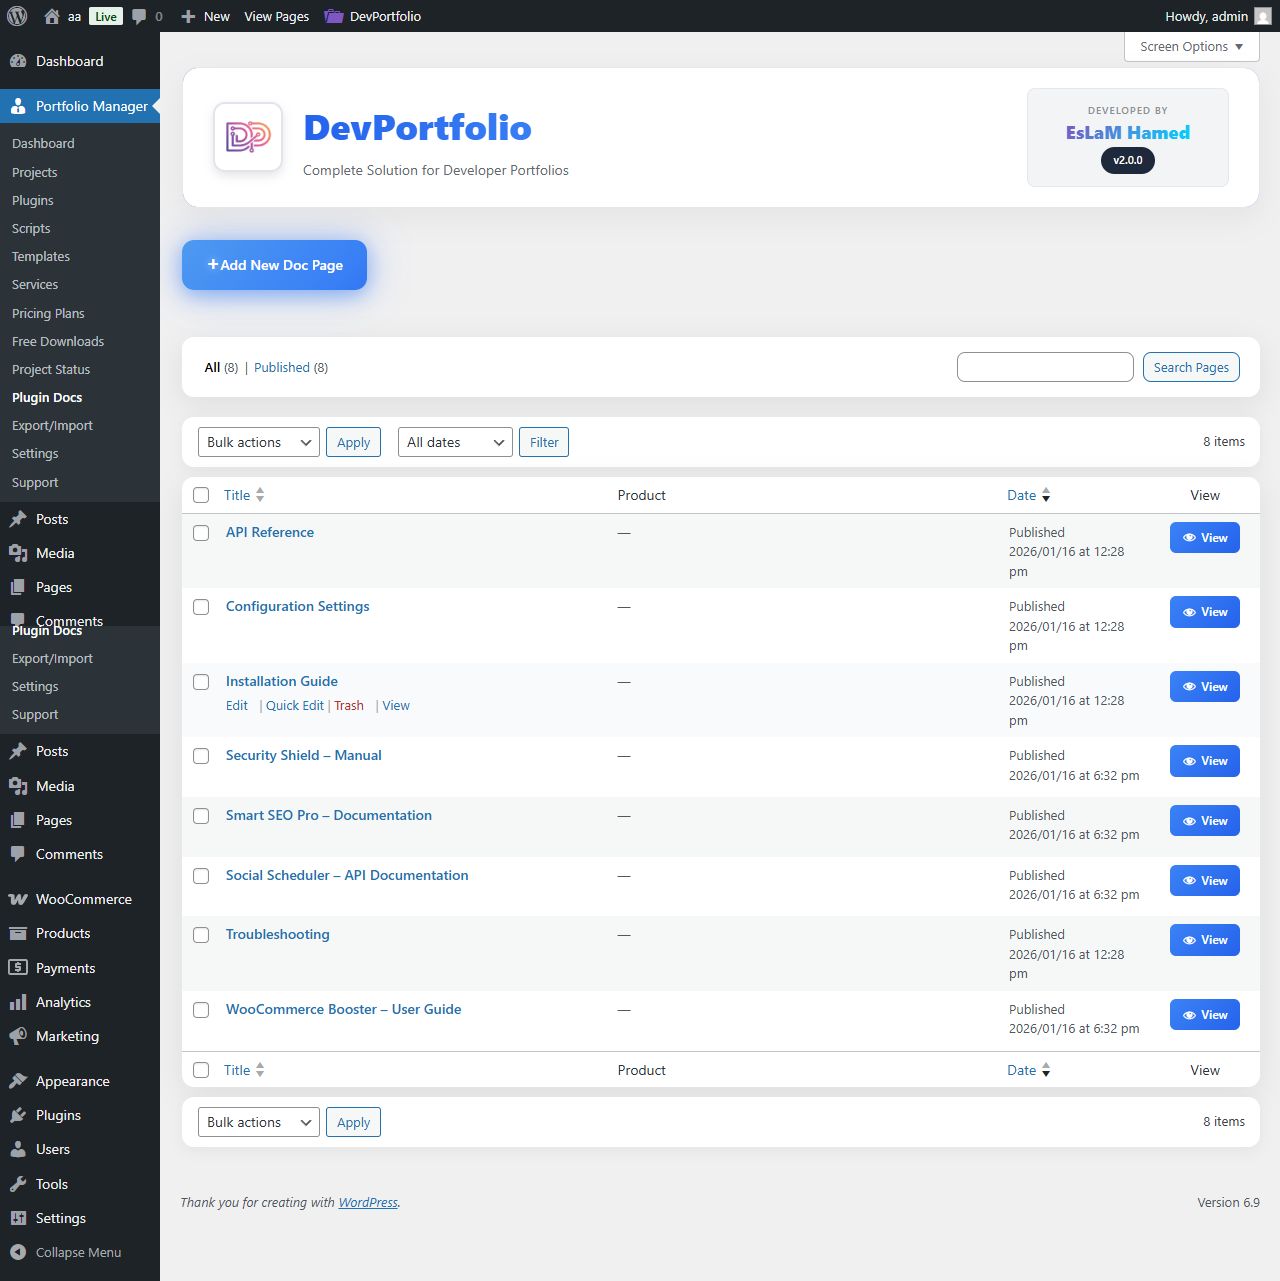Expand the Screen Options panel
Viewport: 1280px width, 1281px height.
coord(1191,47)
